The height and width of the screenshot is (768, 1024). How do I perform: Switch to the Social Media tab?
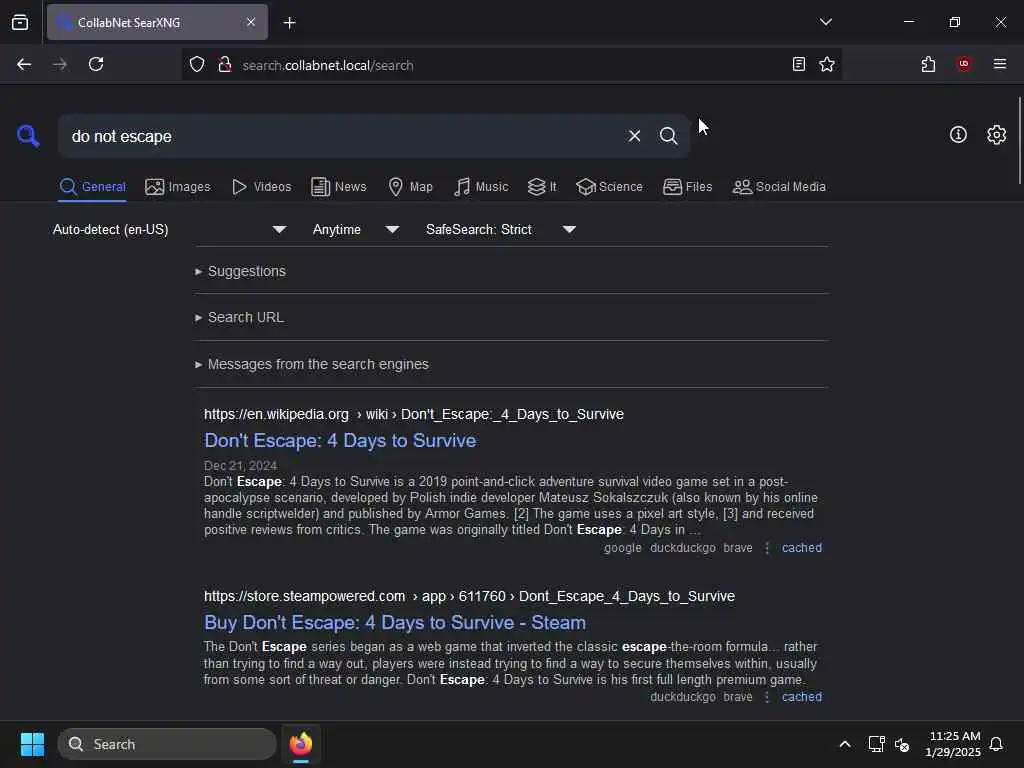[779, 187]
